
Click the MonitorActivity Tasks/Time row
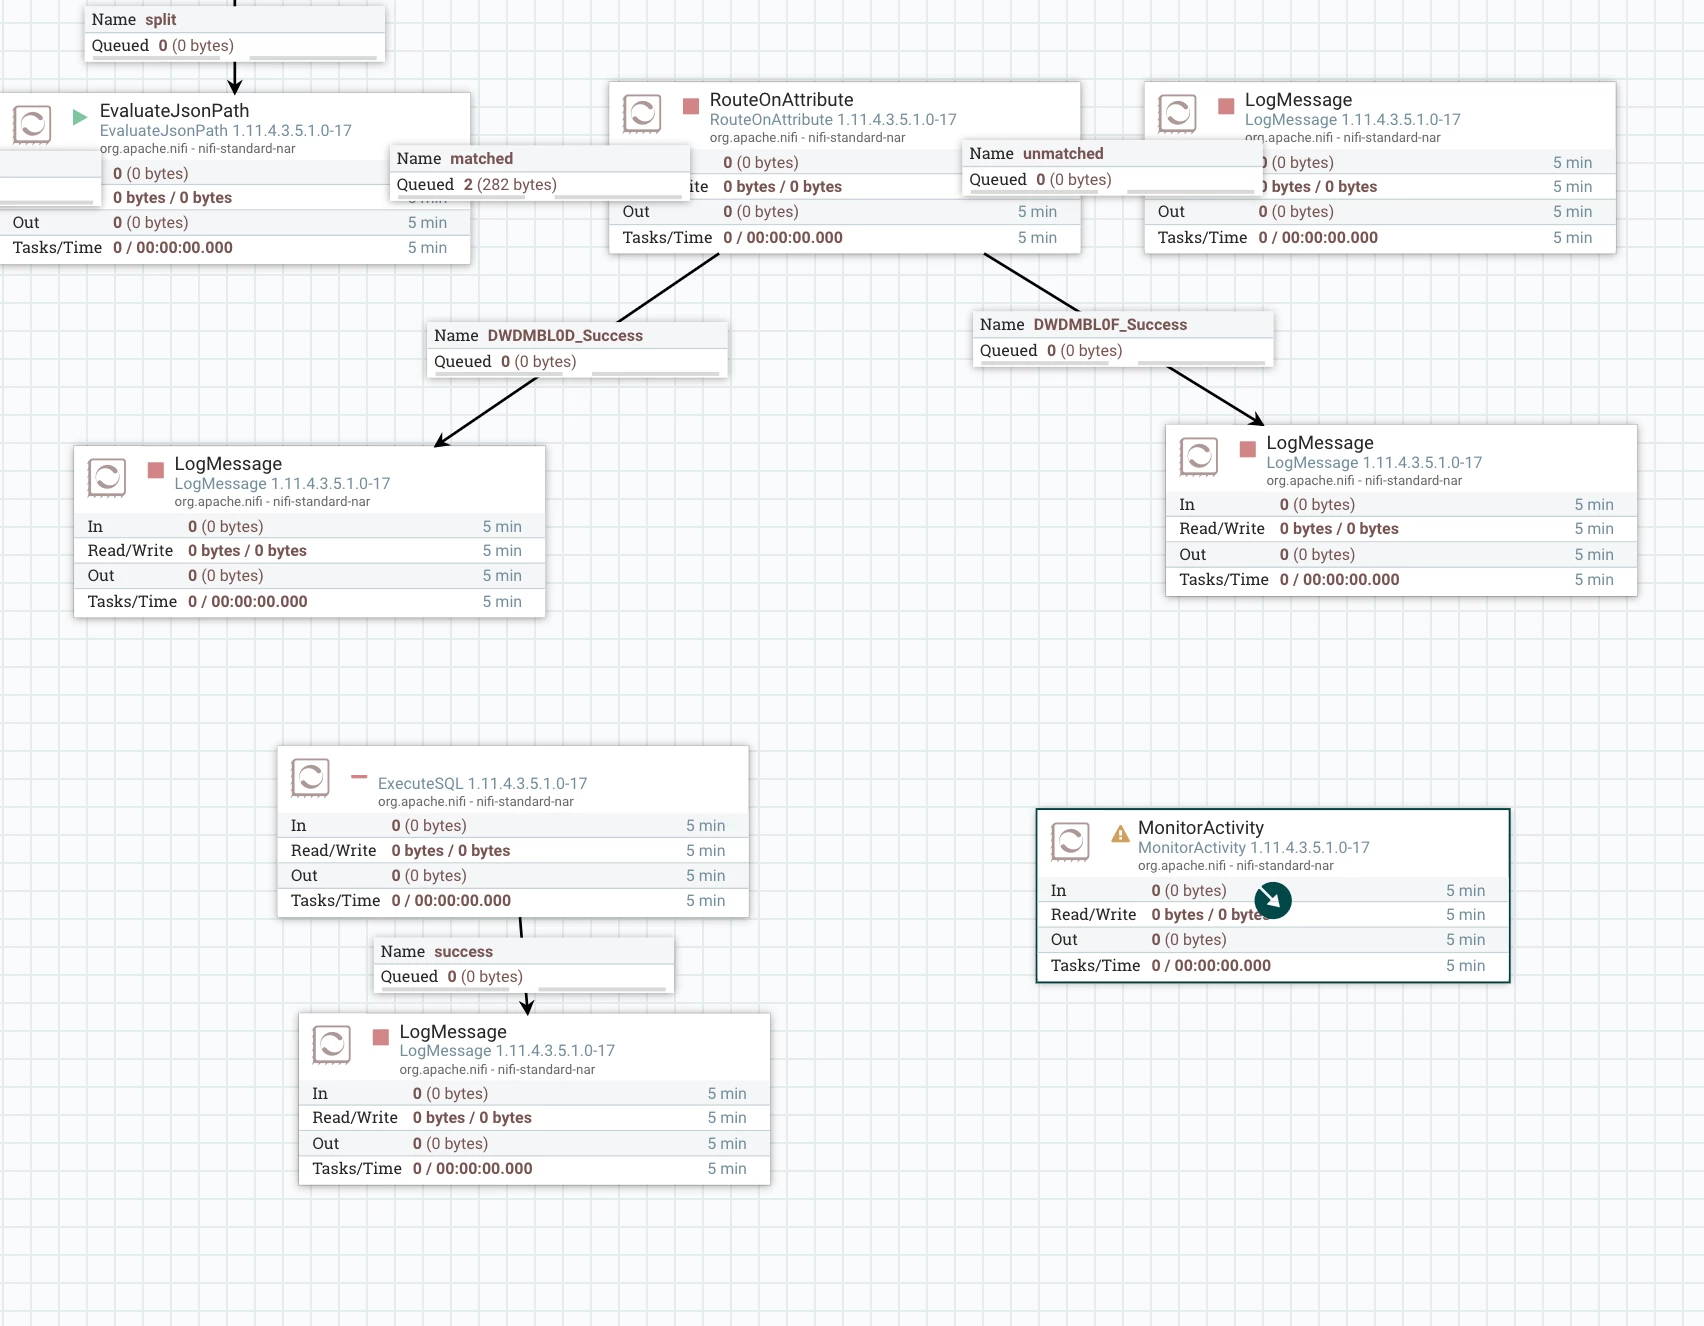point(1272,966)
